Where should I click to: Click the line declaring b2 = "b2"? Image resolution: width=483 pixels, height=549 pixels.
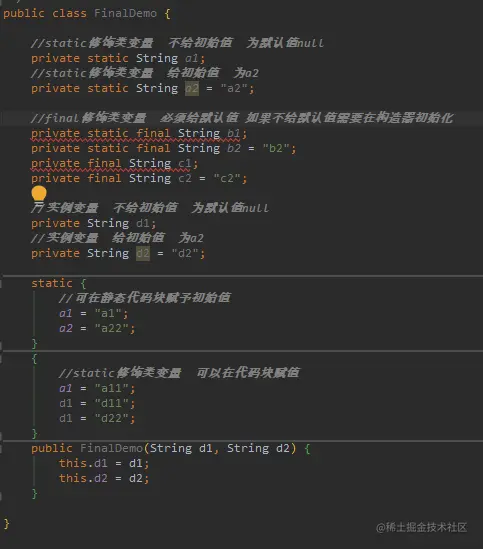pos(164,148)
